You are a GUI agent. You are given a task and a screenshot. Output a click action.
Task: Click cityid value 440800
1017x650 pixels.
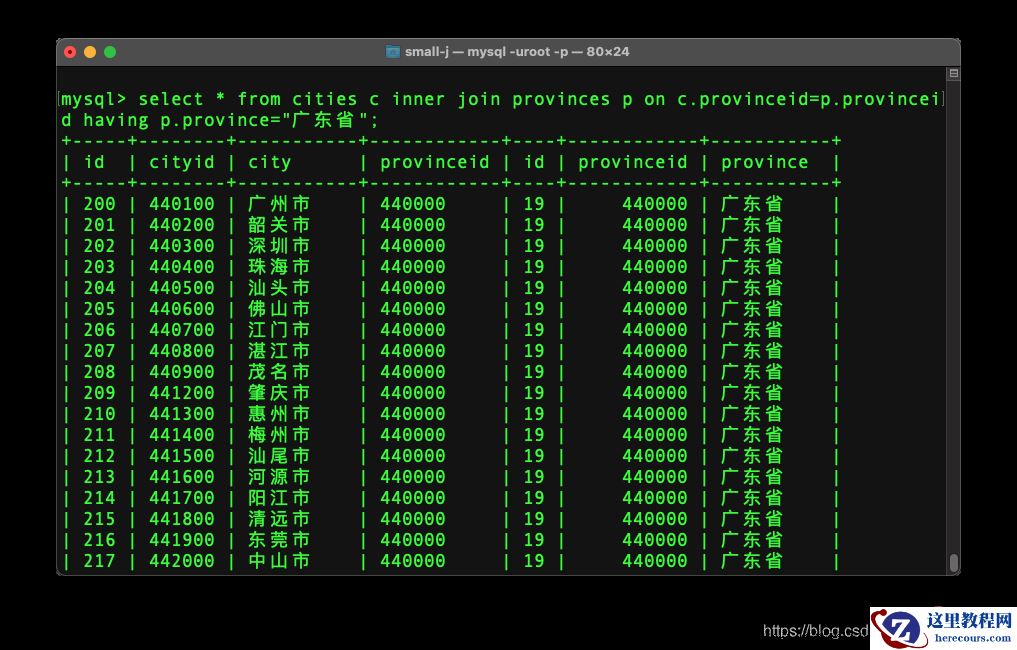tap(182, 351)
